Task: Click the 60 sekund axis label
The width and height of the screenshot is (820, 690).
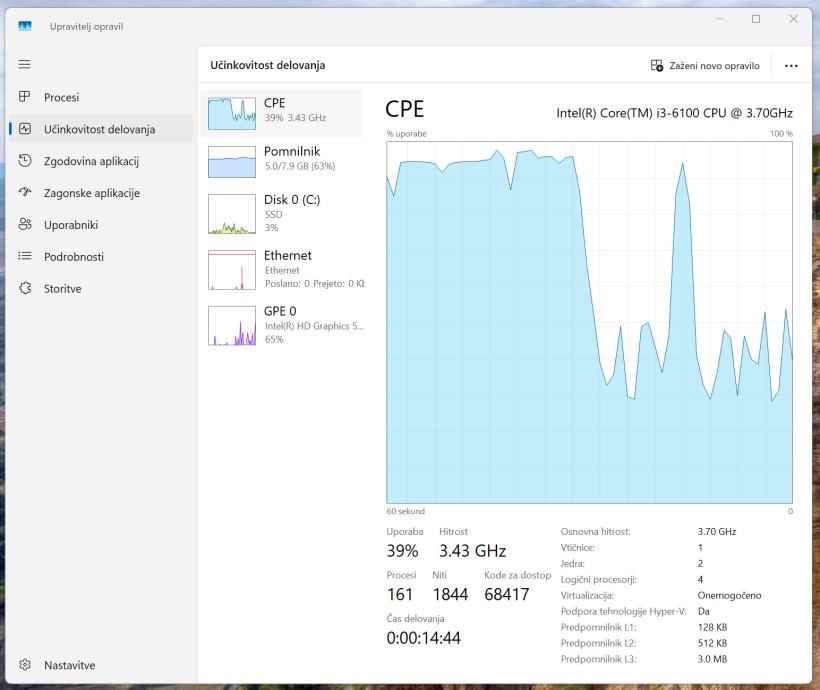Action: pyautogui.click(x=405, y=511)
